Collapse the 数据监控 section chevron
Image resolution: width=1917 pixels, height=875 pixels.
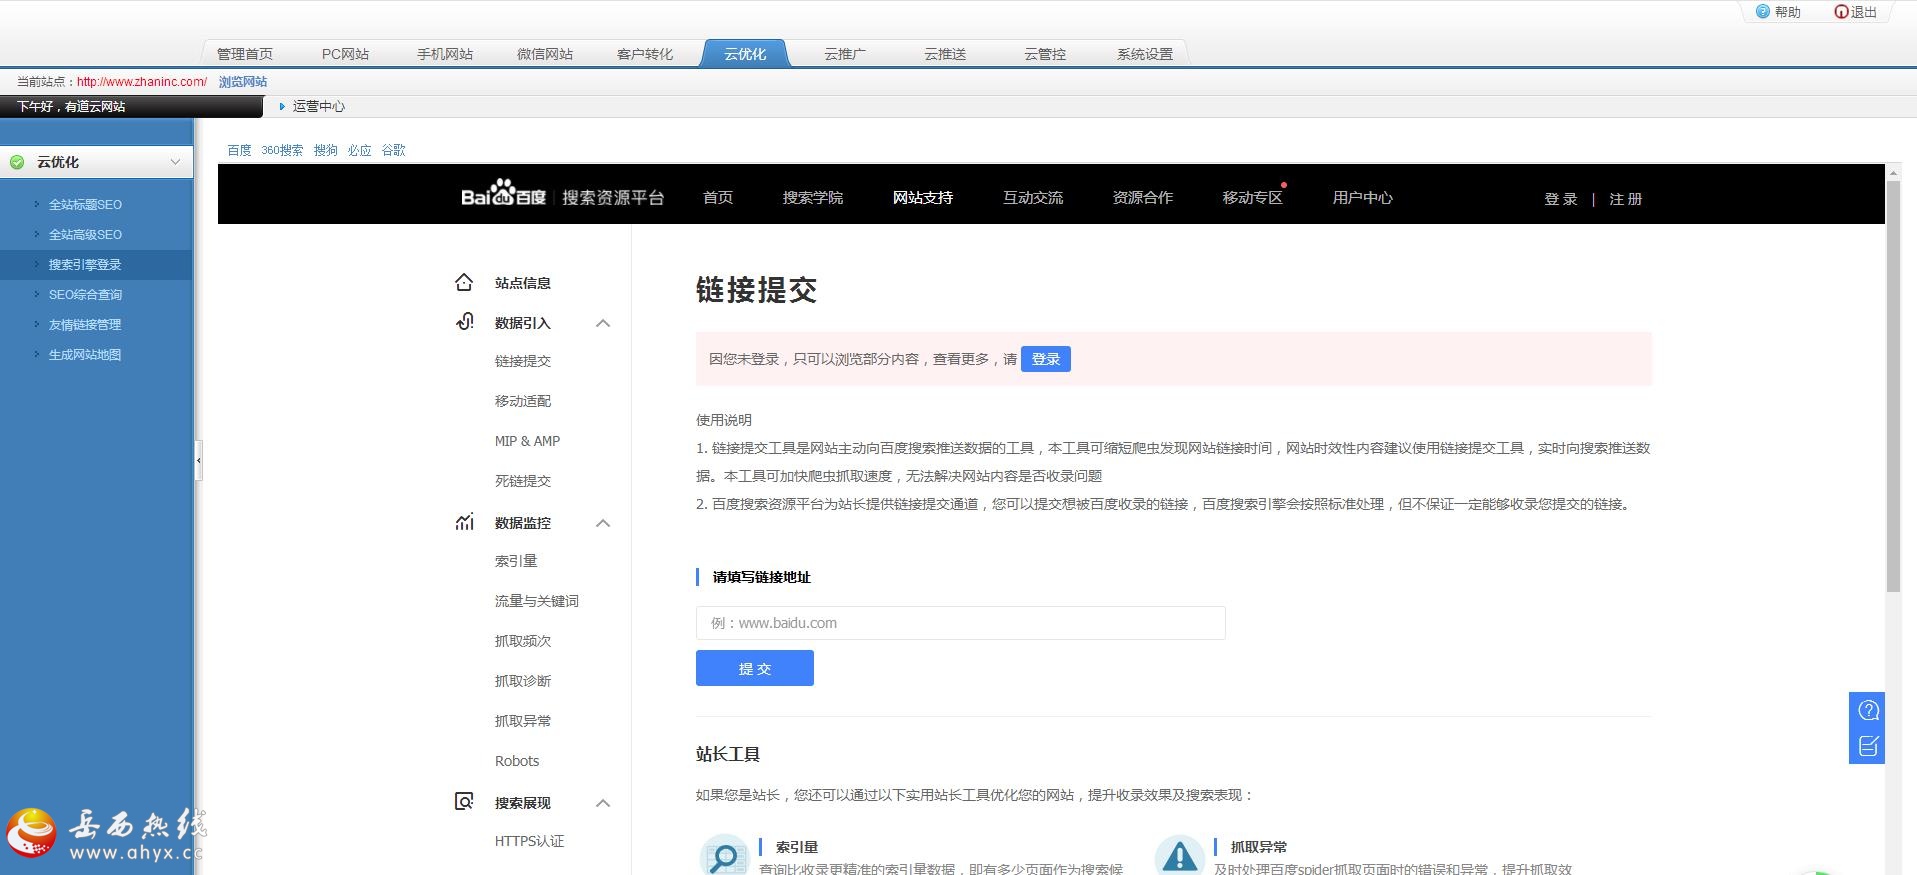point(603,523)
